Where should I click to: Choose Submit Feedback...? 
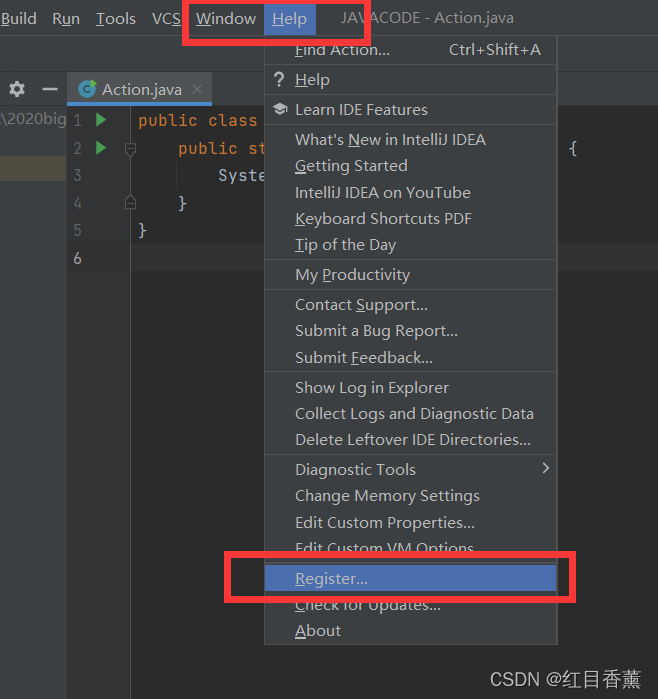click(411, 358)
